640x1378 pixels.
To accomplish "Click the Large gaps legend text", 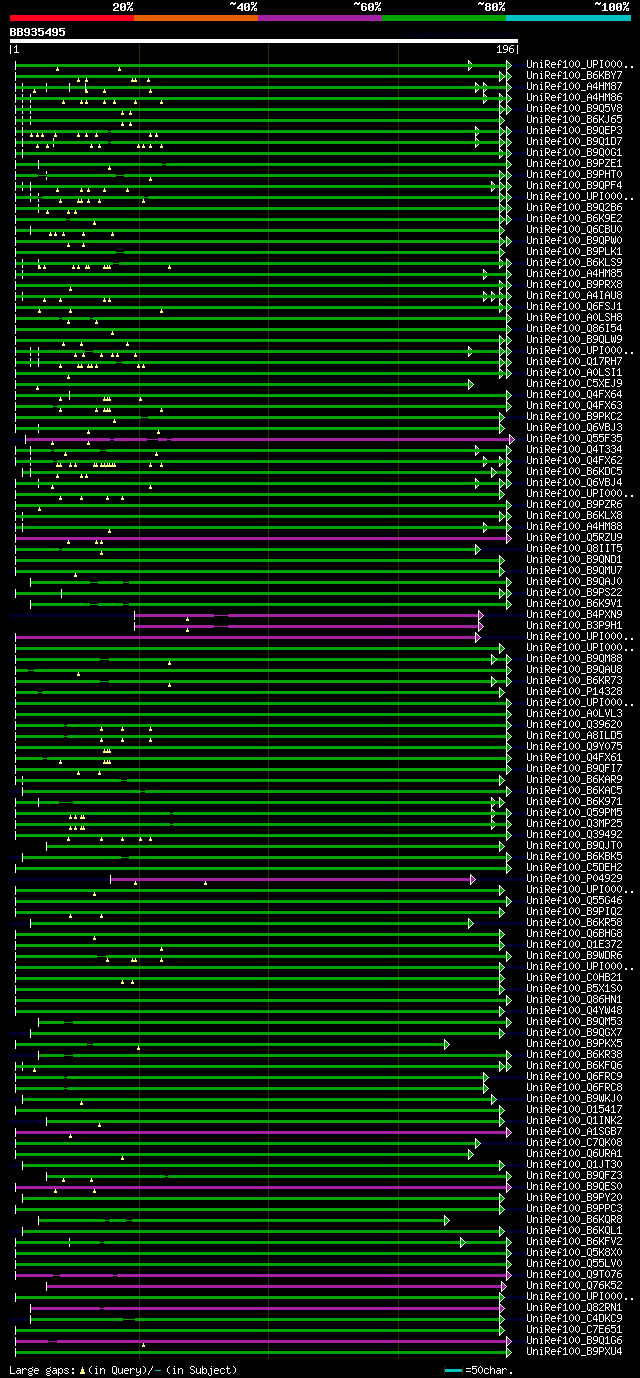I will [123, 1370].
